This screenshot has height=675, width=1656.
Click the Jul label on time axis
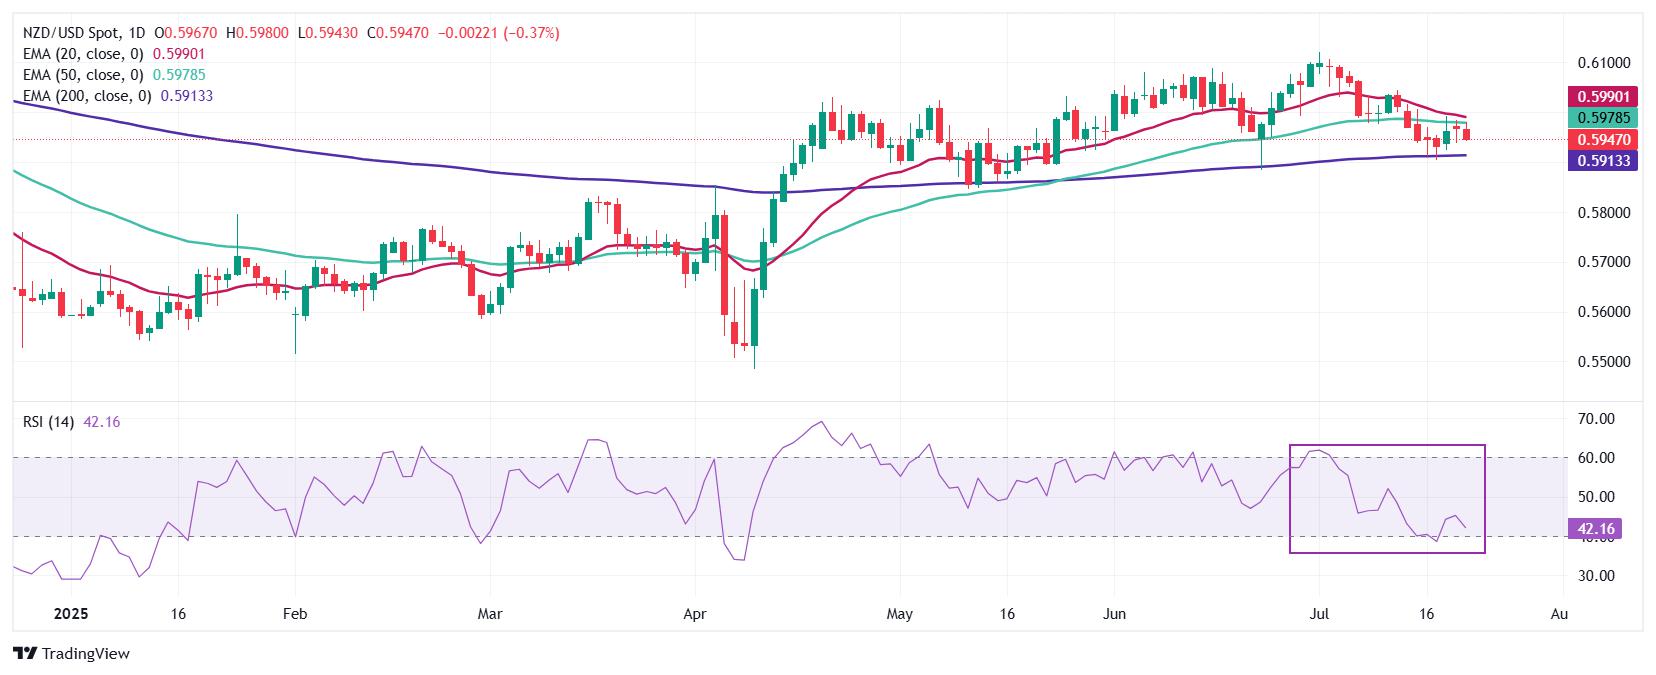1318,613
